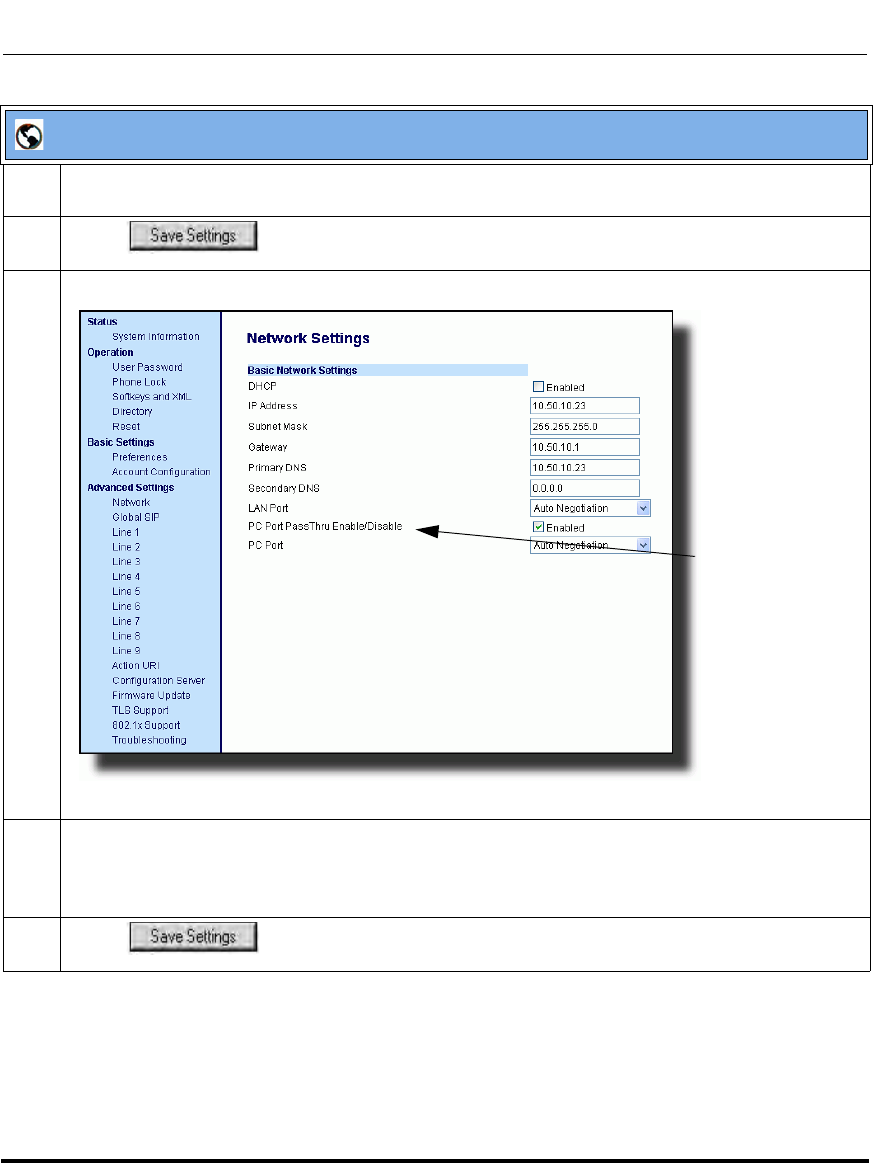Open Action URI page
This screenshot has width=873, height=1163.
[x=136, y=665]
